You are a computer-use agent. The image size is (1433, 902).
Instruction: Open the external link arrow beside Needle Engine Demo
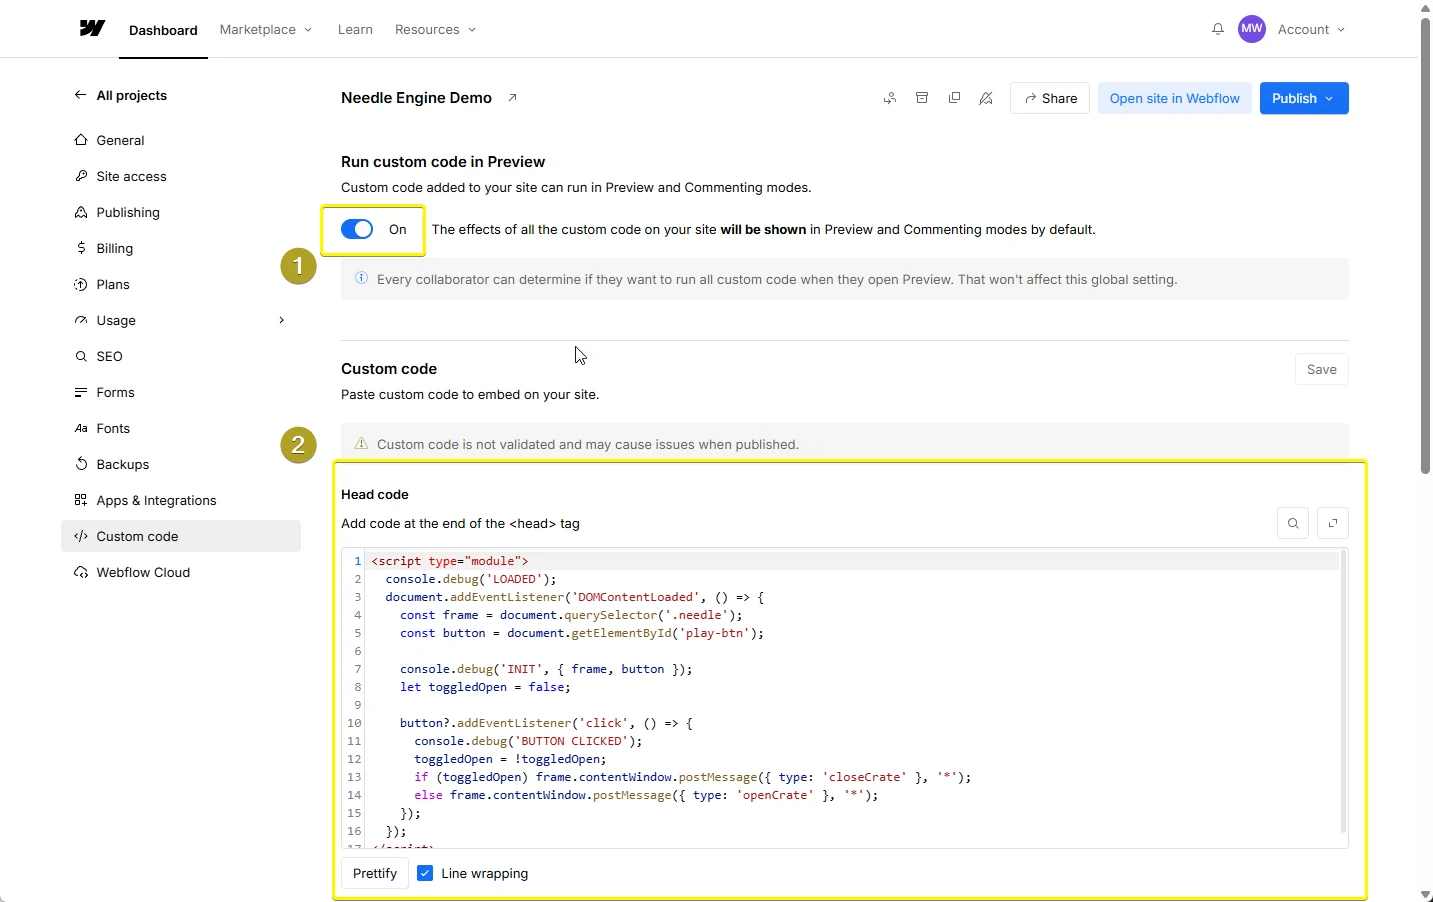512,98
